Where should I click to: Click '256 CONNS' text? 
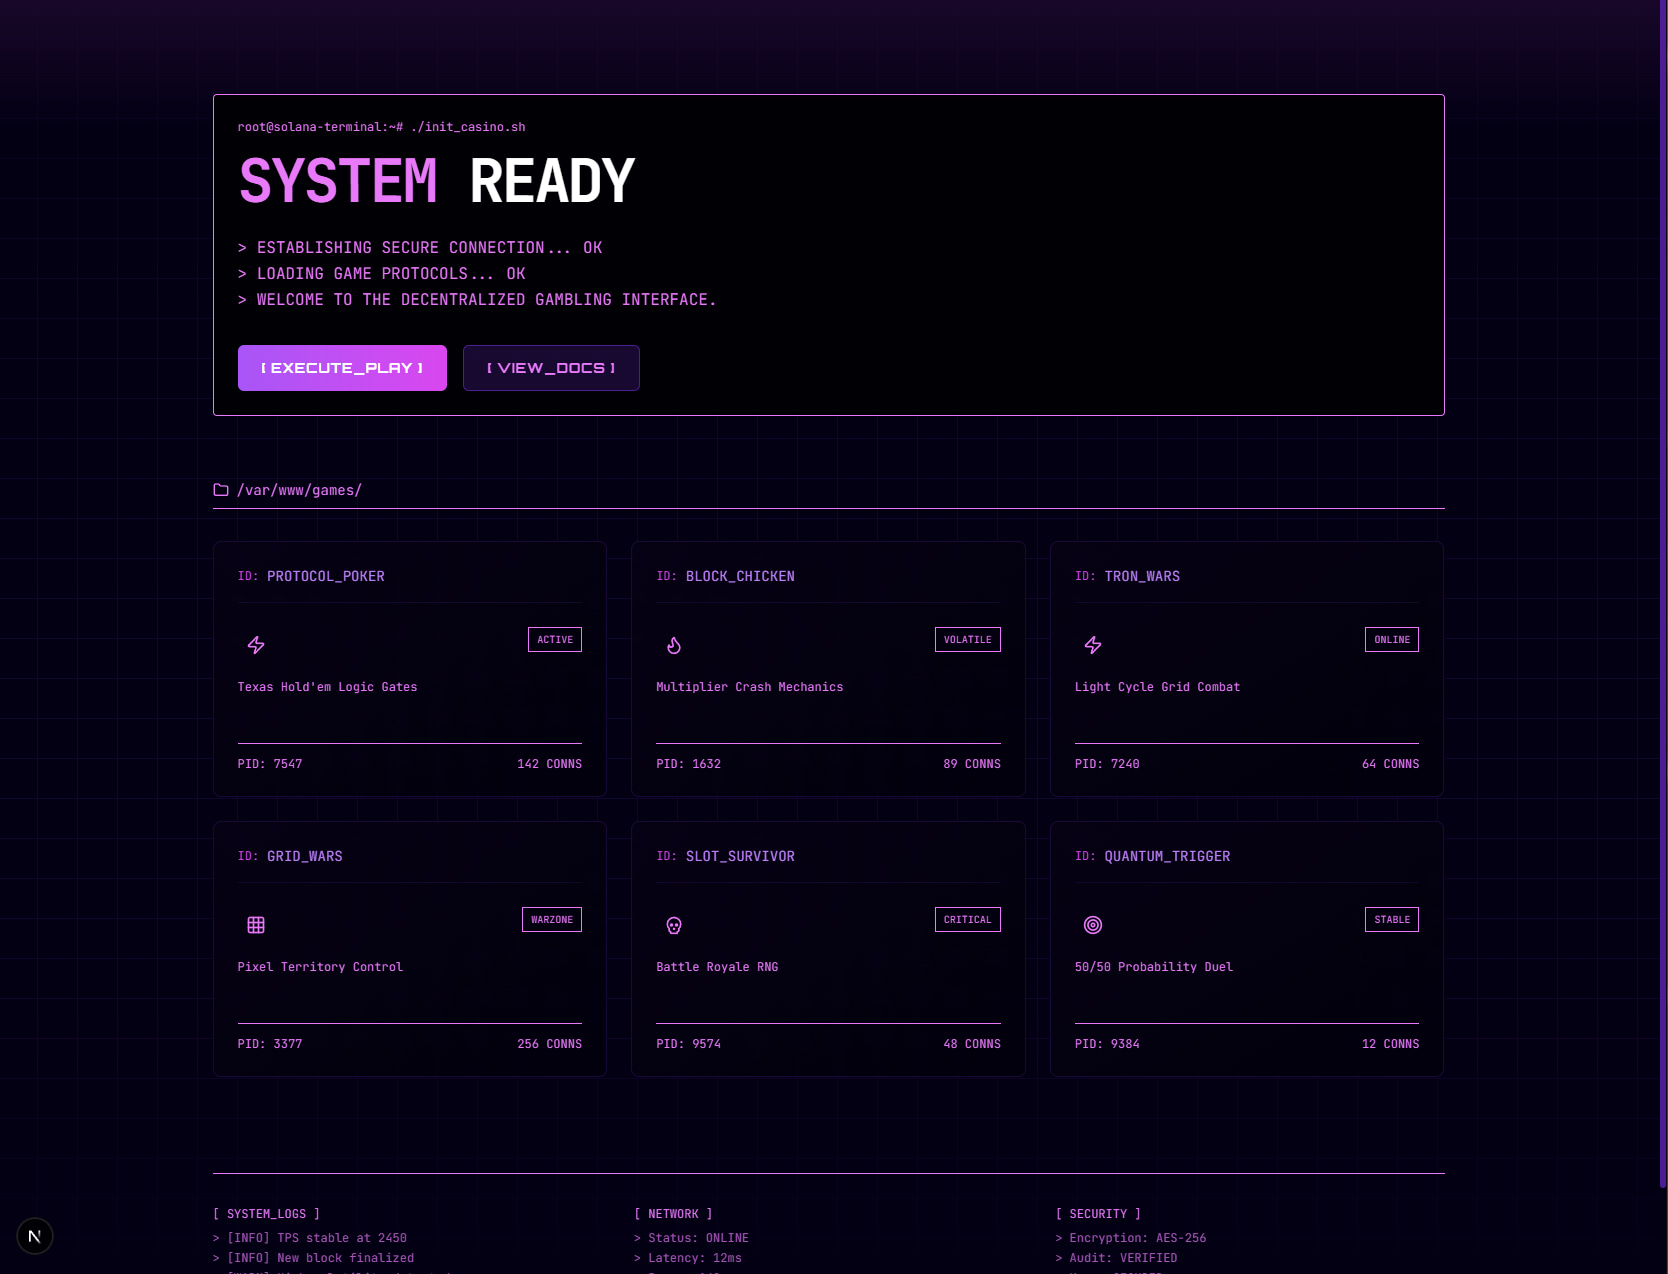click(549, 1044)
